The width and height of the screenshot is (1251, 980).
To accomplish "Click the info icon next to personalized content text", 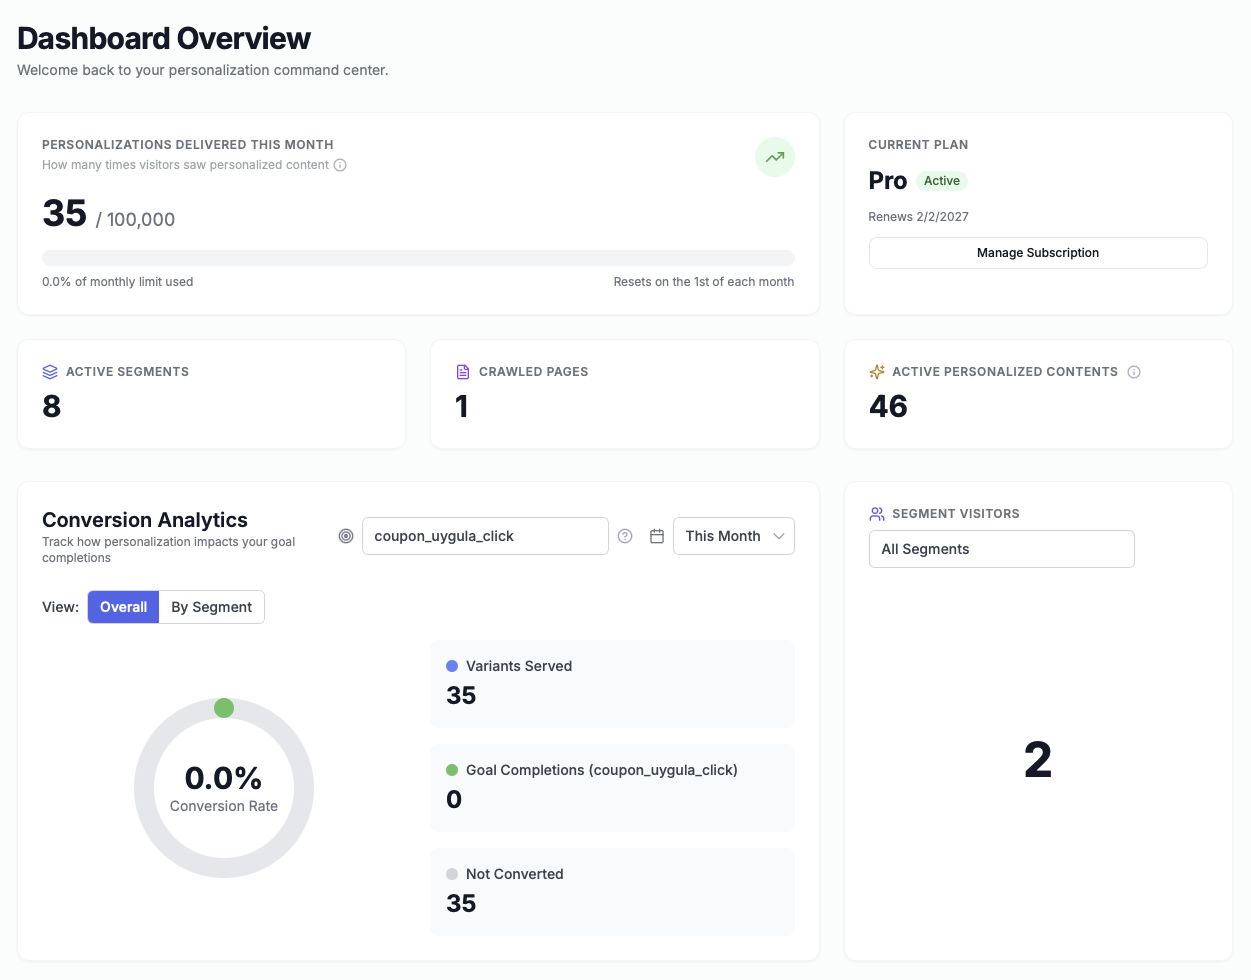I will pos(340,164).
